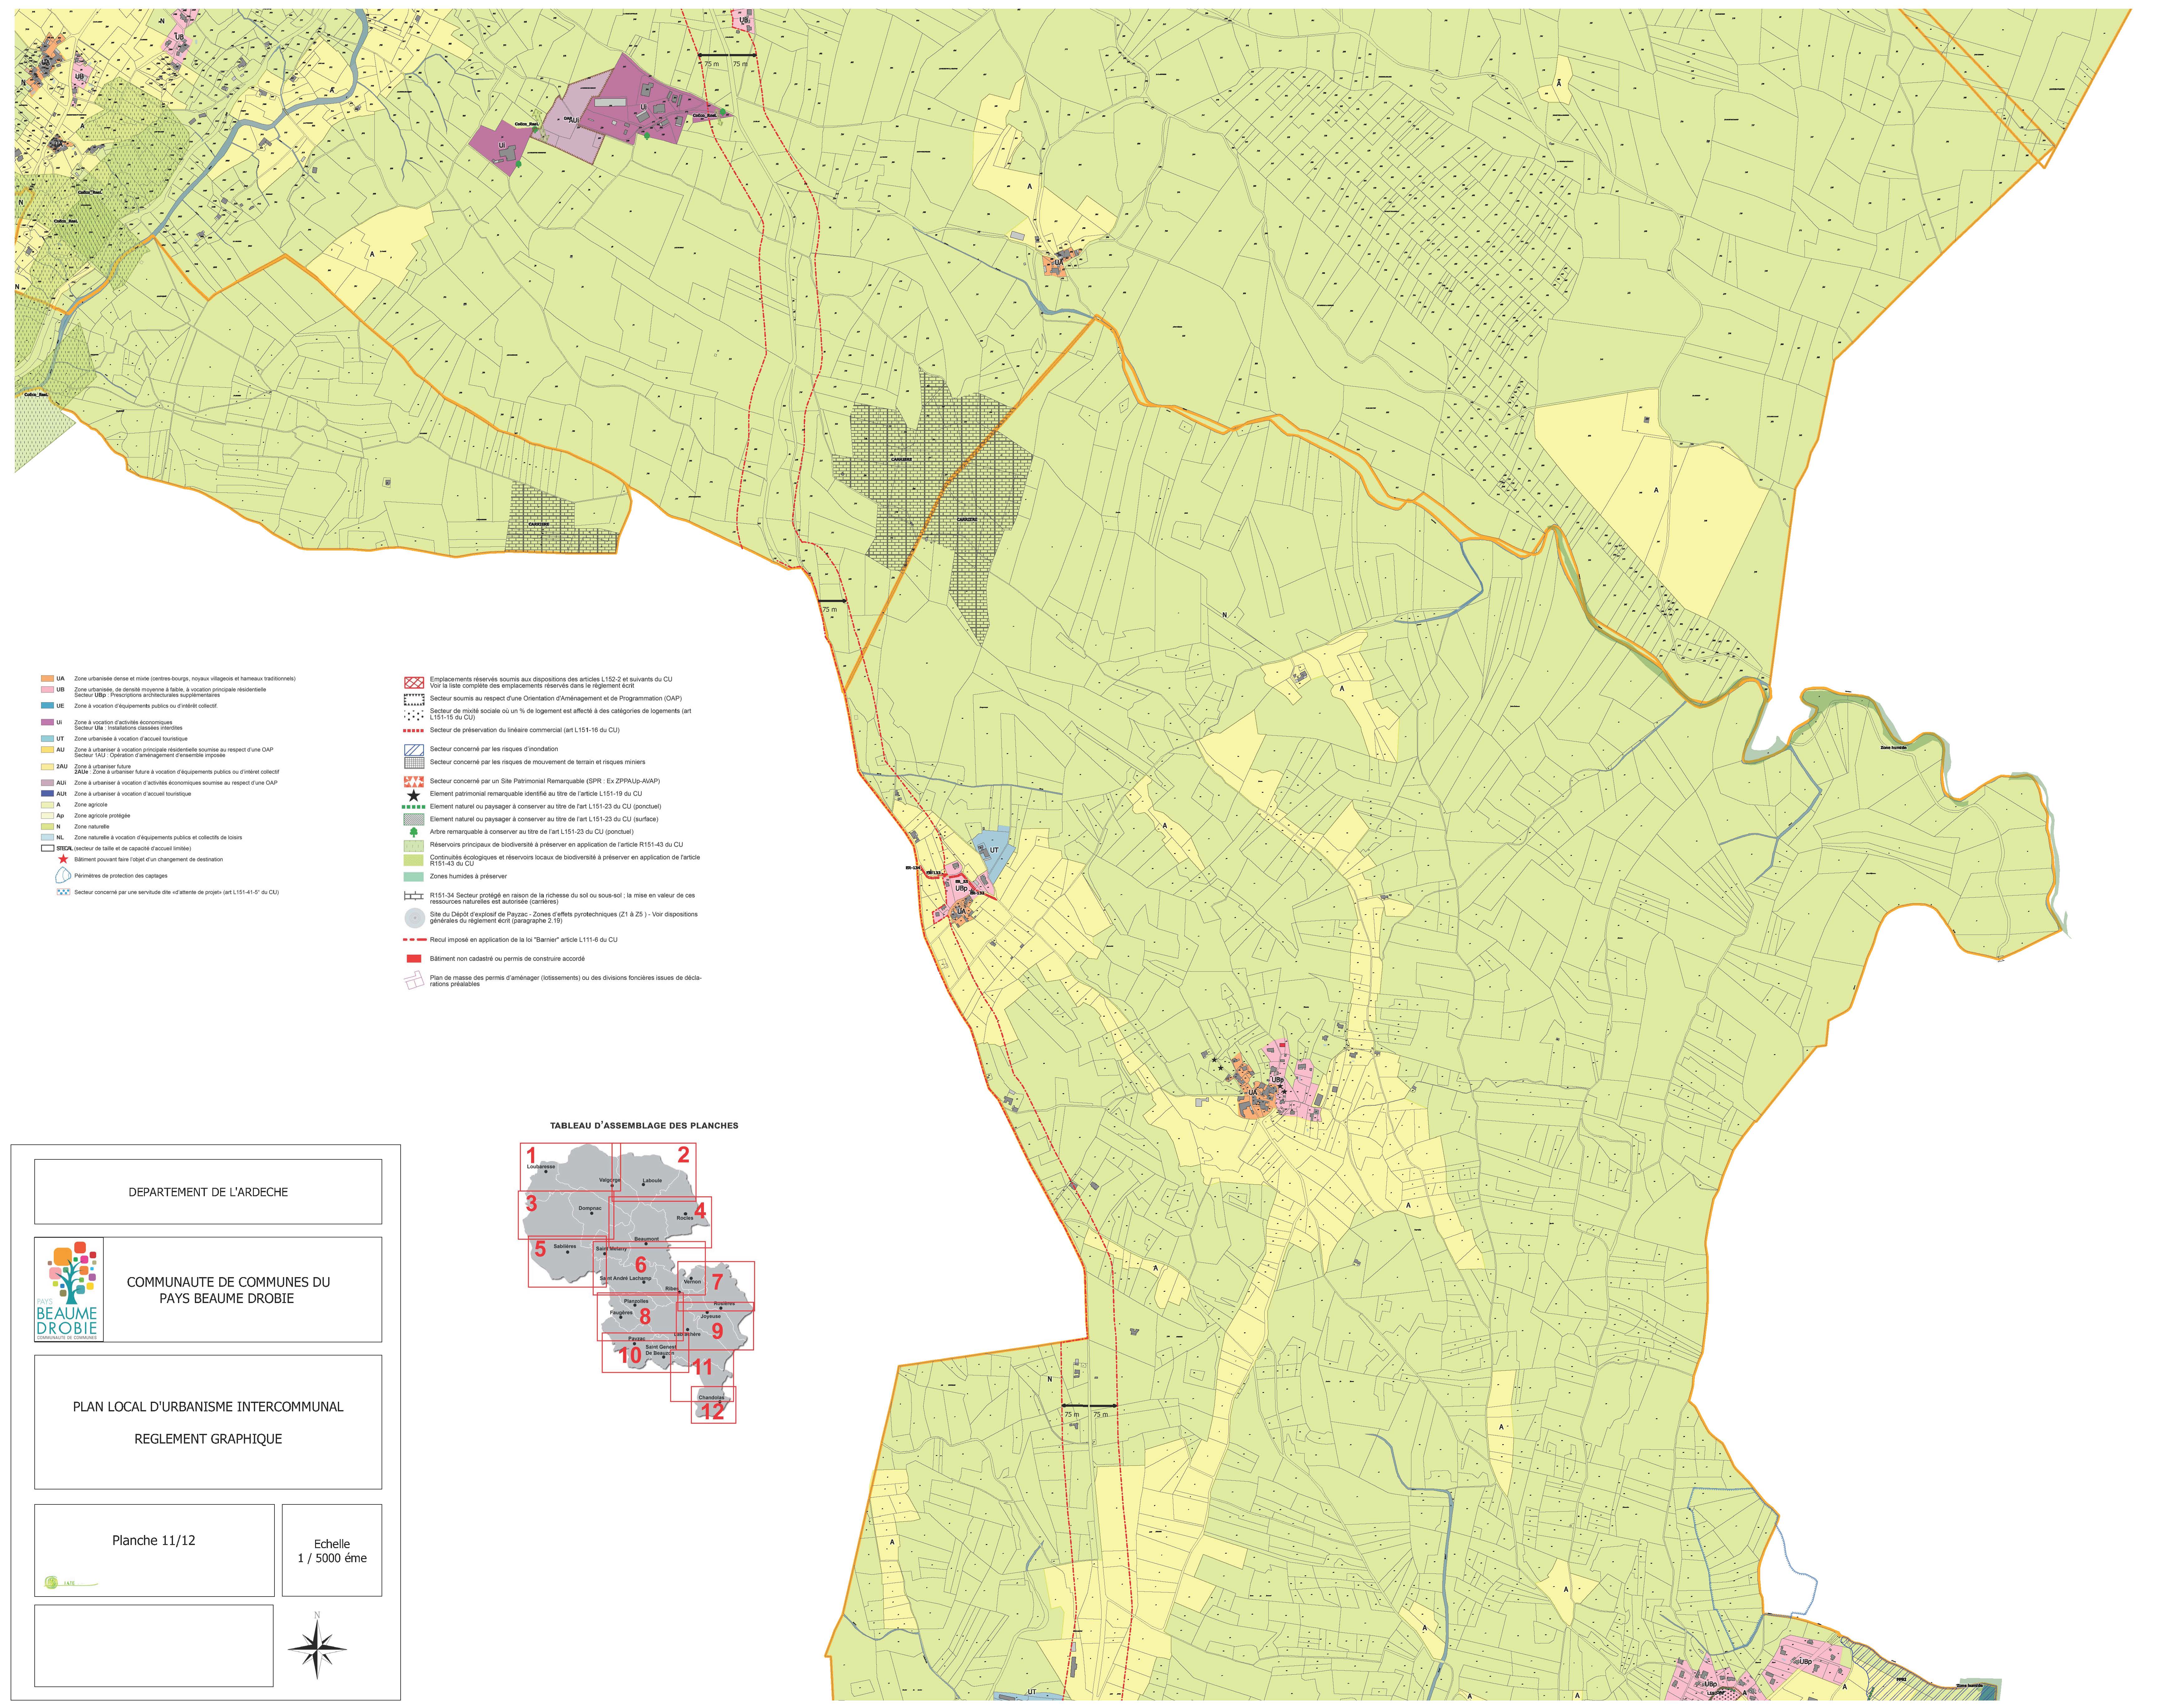Click the red dashed Barnier setback line symbol
The height and width of the screenshot is (1708, 2158).
coord(415,940)
